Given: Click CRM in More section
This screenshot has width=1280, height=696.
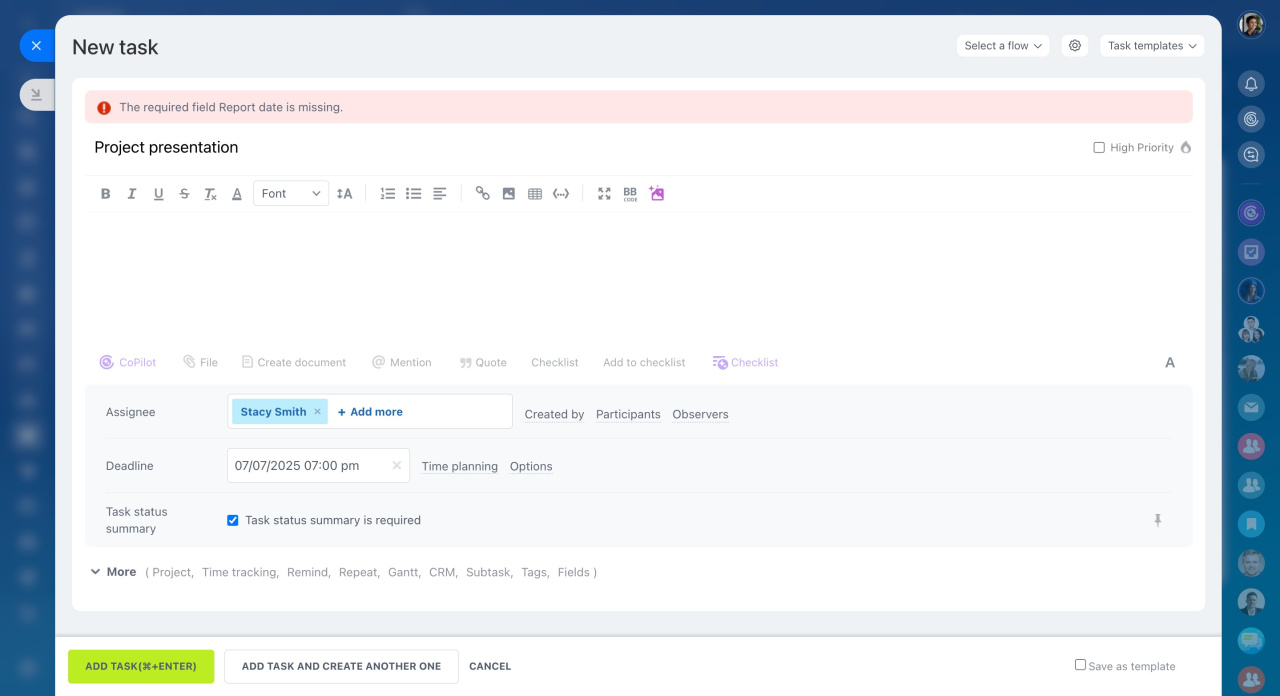Looking at the screenshot, I should pyautogui.click(x=443, y=572).
